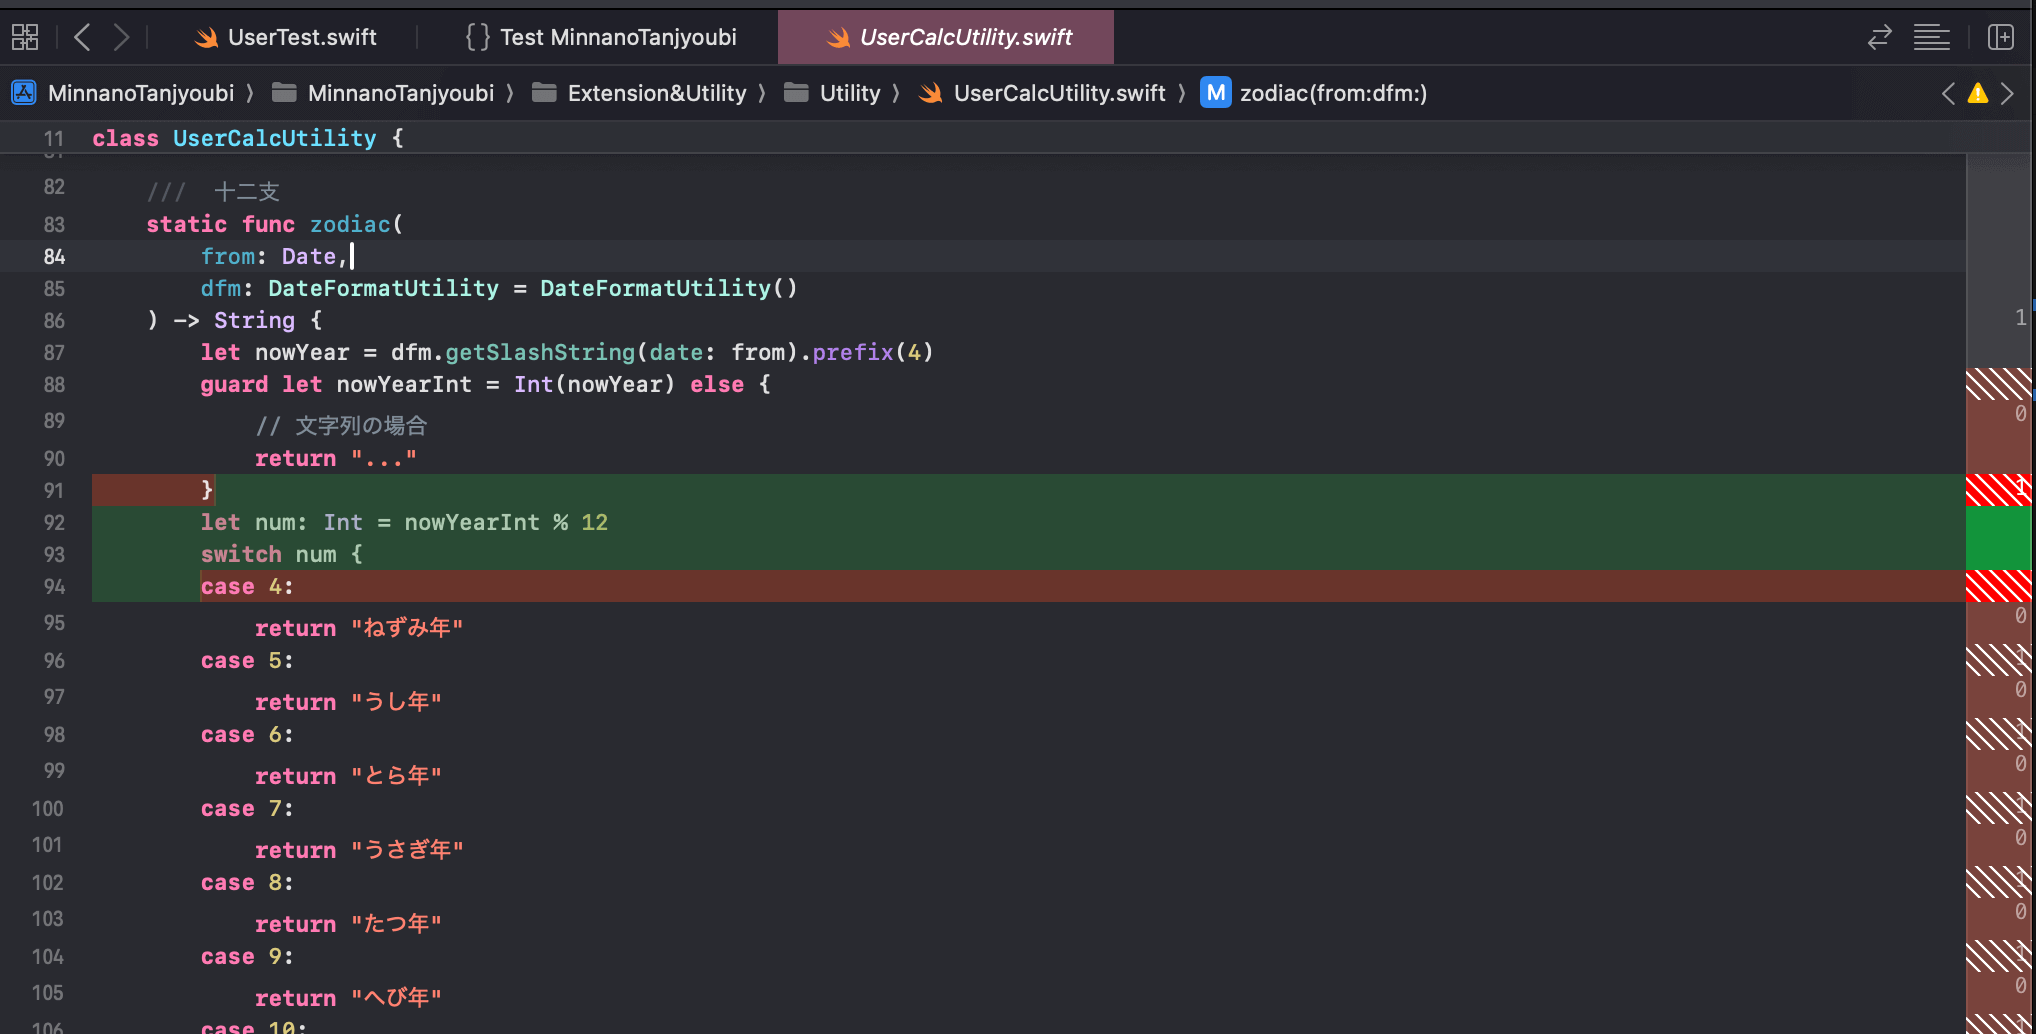Click the Xcode project icon in jump bar

(24, 93)
